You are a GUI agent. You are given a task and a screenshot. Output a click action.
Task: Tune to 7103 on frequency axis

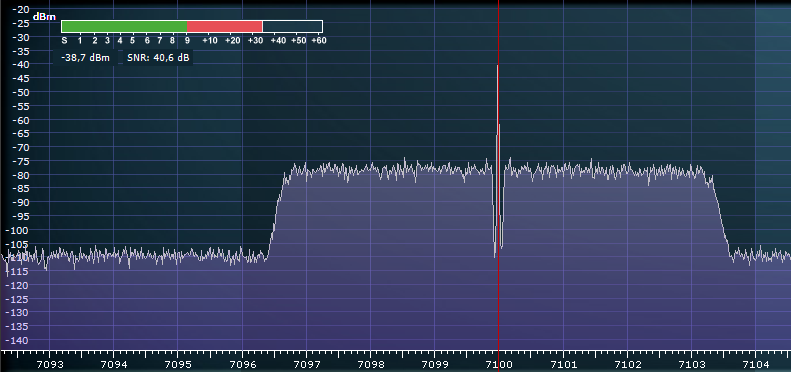coord(691,364)
